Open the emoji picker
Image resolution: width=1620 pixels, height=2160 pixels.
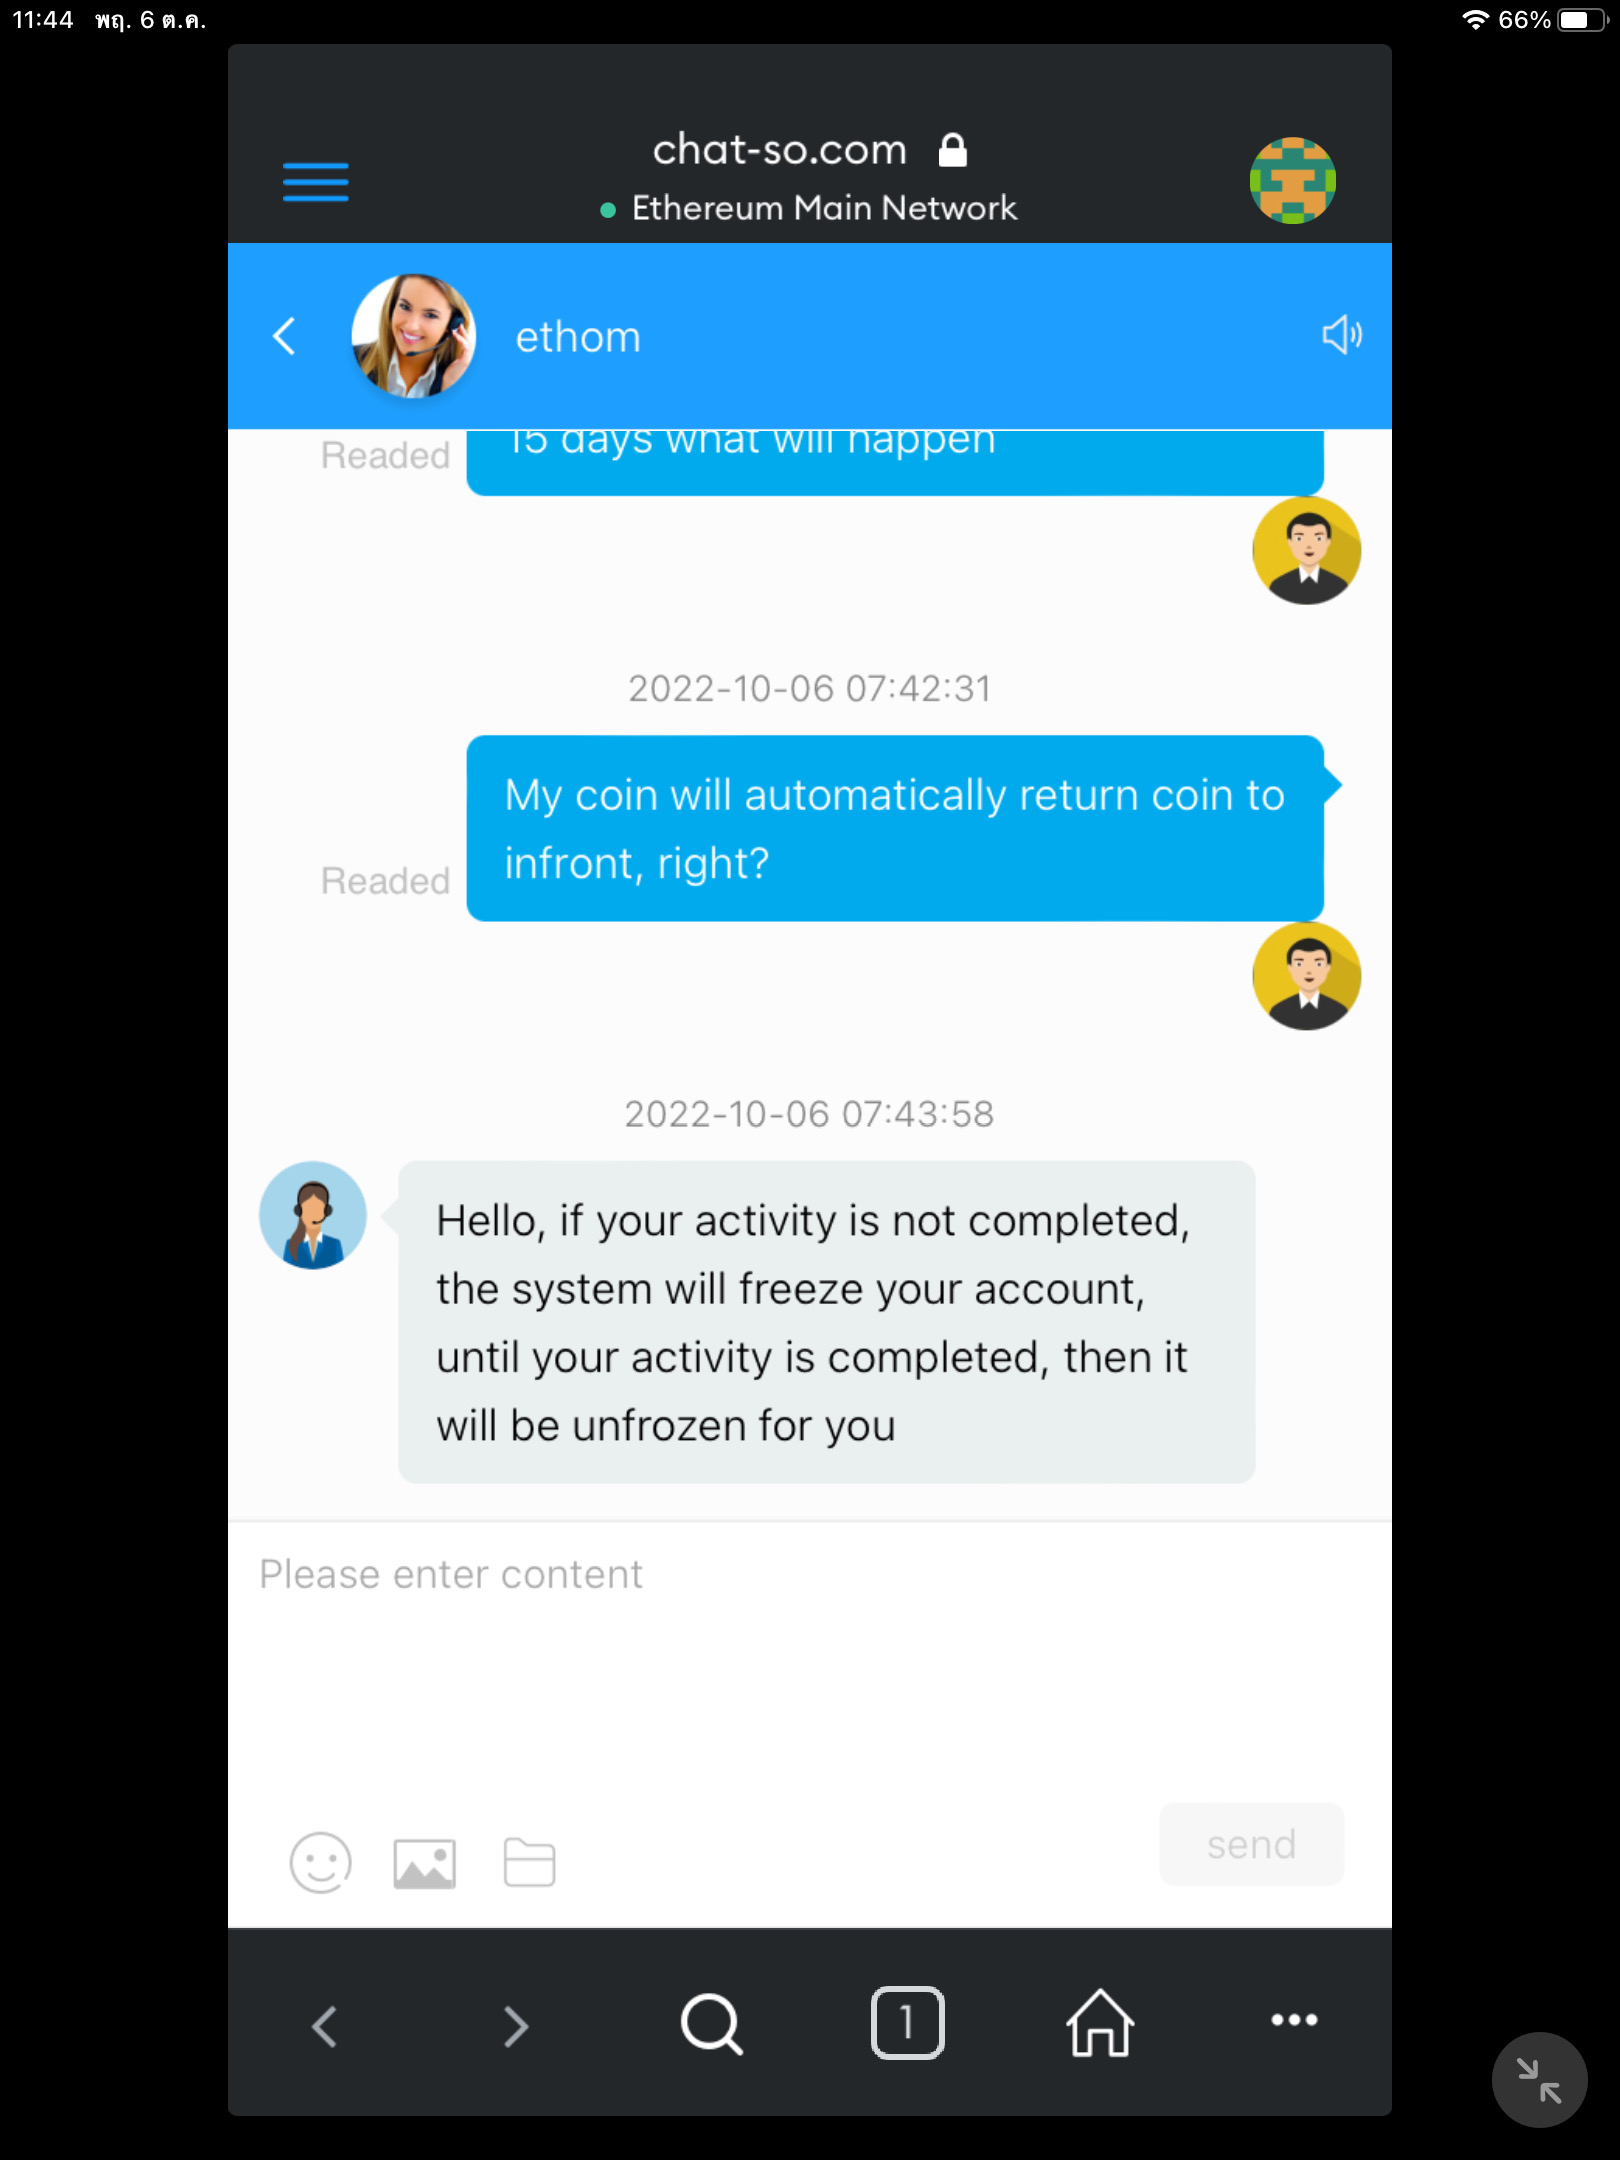[321, 1863]
